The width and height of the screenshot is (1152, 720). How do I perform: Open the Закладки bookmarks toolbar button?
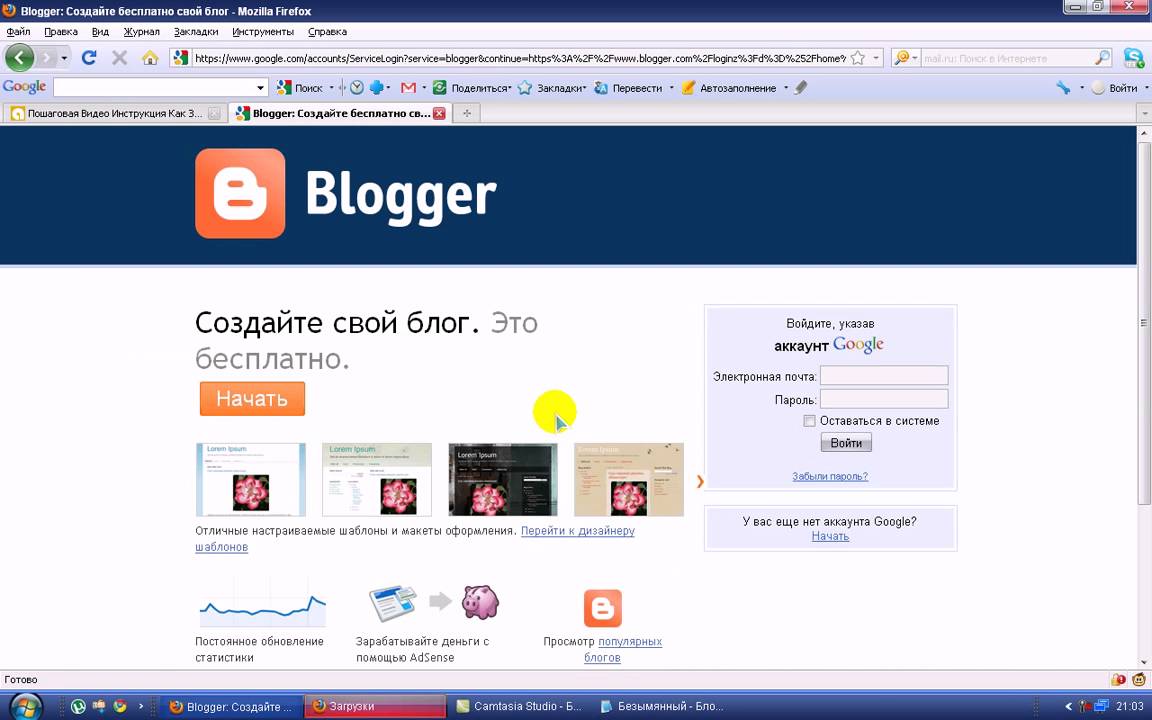(x=551, y=87)
